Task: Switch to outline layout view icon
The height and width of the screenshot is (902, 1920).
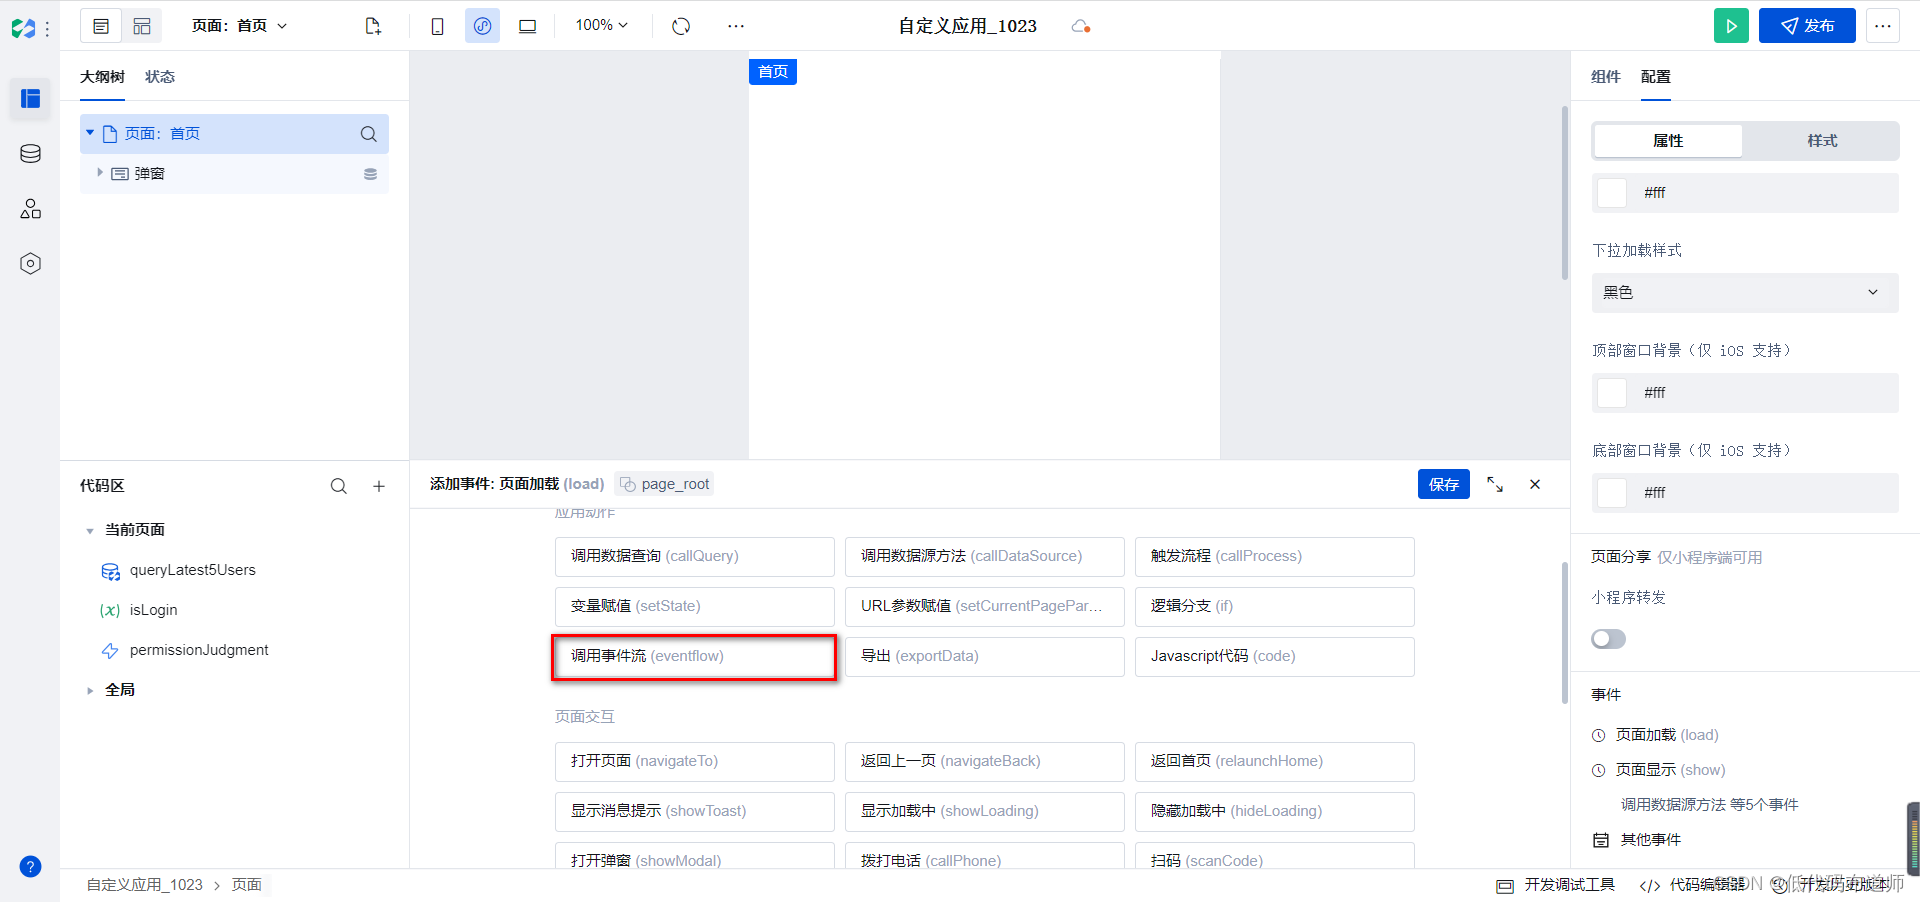Action: [101, 26]
